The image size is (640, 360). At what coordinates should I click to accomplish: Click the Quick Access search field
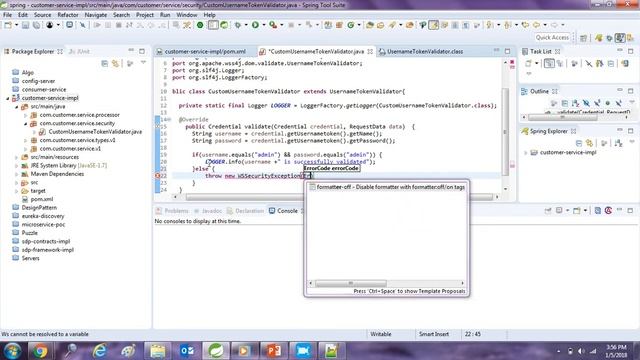point(552,38)
